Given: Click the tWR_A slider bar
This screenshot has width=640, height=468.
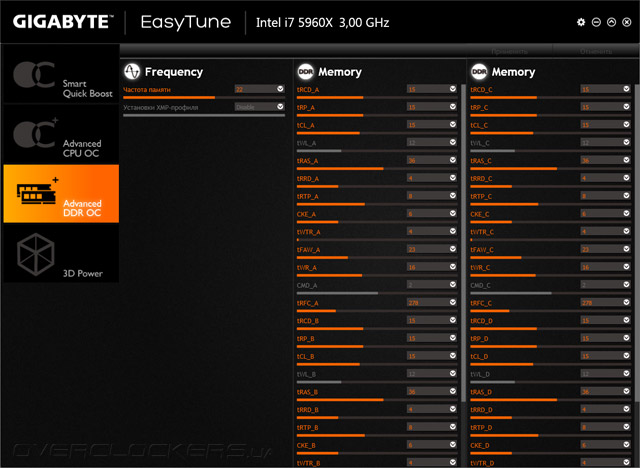Looking at the screenshot, I should (x=377, y=275).
